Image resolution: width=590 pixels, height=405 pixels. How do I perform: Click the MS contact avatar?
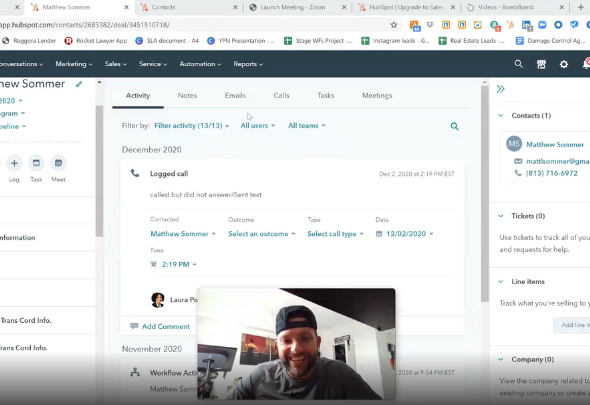[514, 144]
